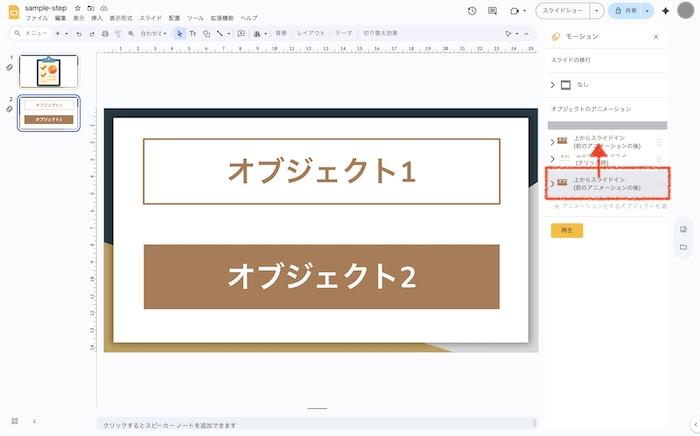Open the ヘルプ menu
700x436 pixels.
(249, 18)
